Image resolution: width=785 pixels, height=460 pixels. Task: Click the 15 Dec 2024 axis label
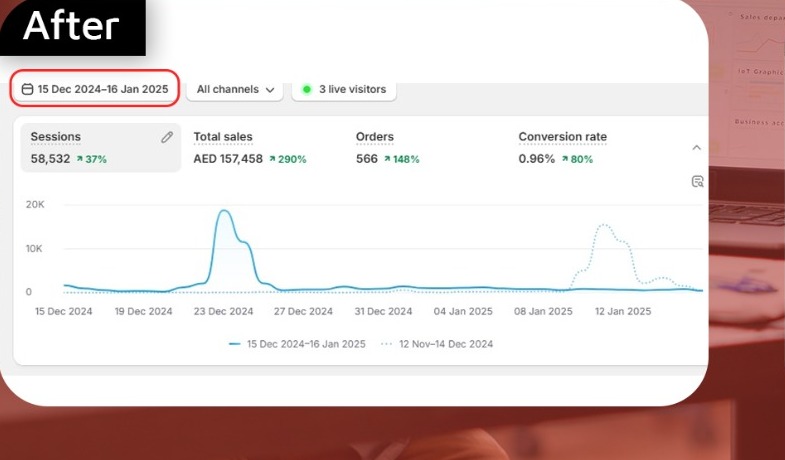click(64, 311)
